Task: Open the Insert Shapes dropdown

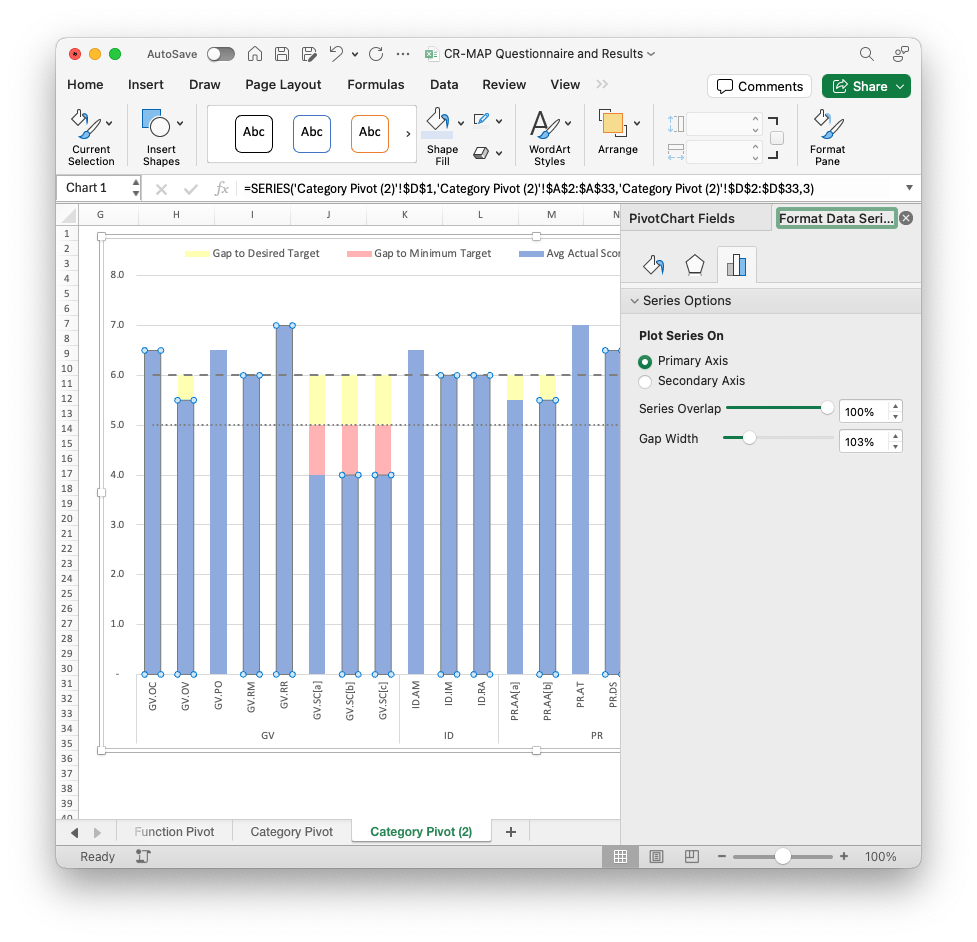Action: coord(180,123)
